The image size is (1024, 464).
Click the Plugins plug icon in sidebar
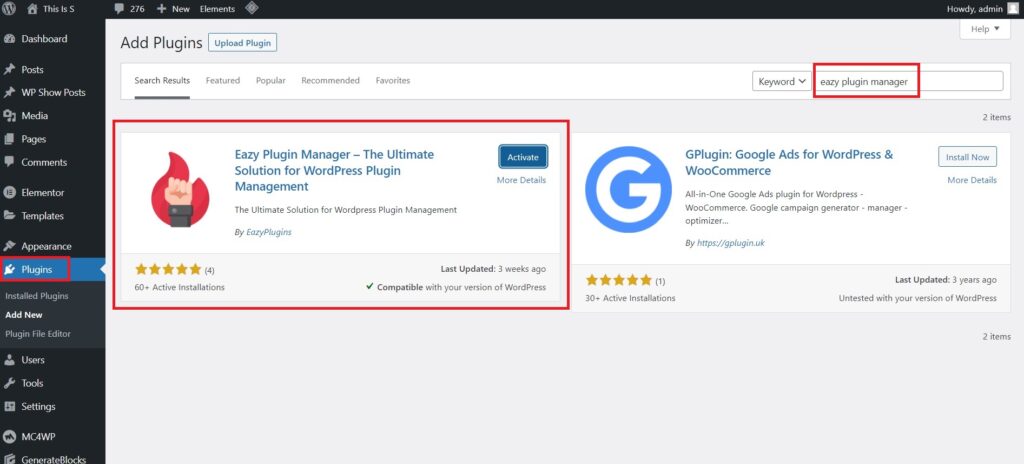point(9,269)
